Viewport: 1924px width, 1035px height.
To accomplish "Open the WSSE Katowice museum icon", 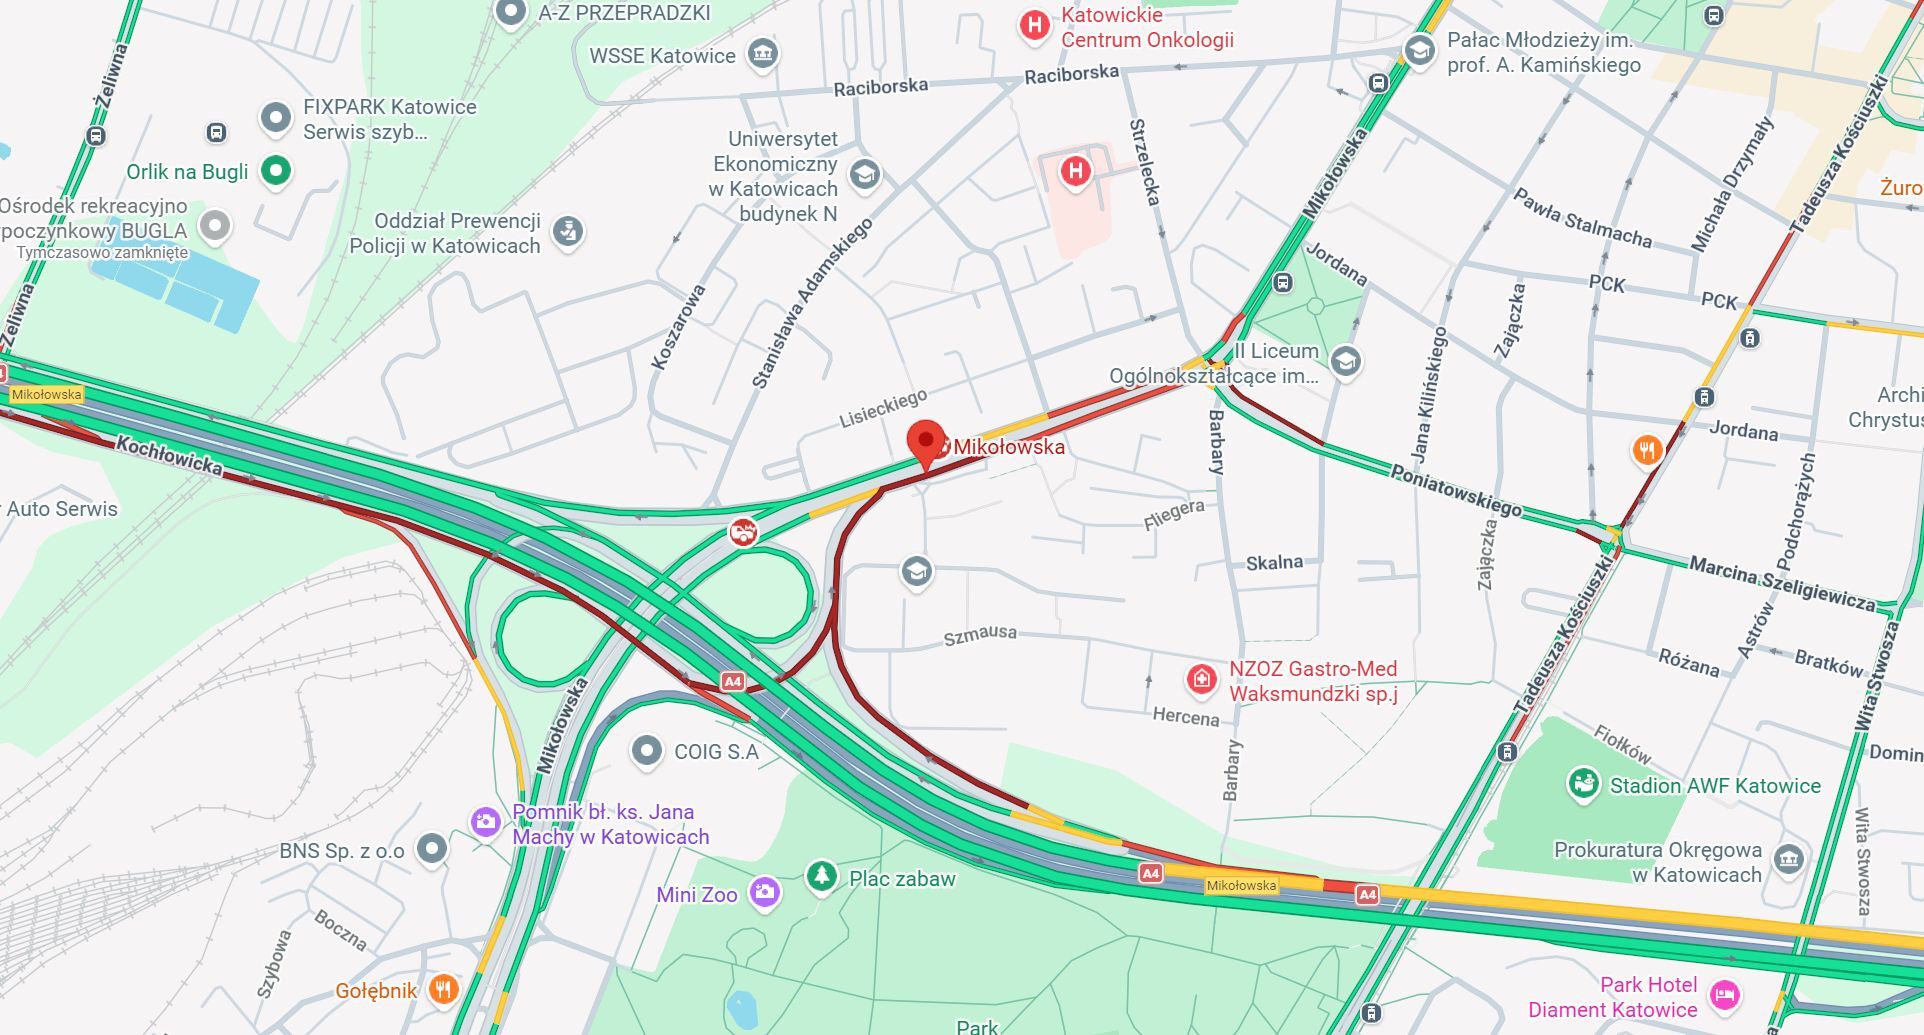I will [x=763, y=53].
